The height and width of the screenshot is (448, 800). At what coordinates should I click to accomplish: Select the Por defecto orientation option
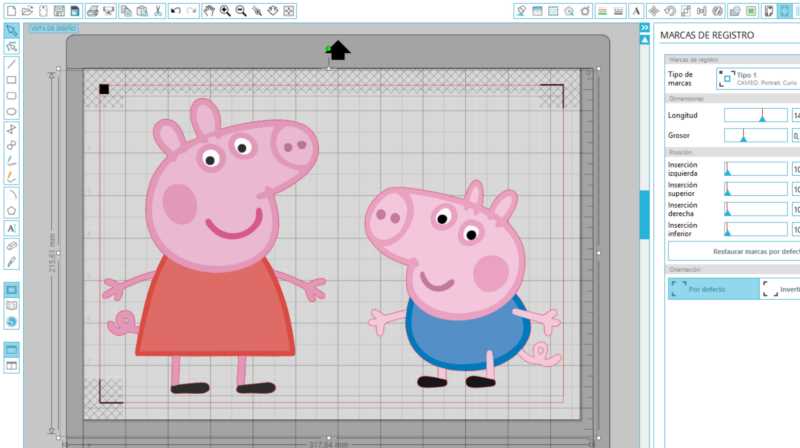[714, 289]
